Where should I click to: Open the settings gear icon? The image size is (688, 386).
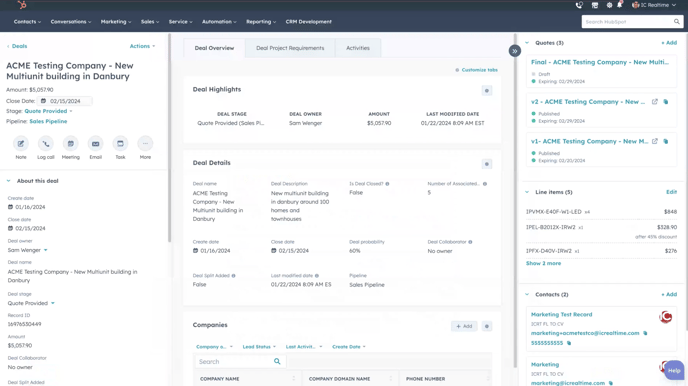tap(609, 5)
